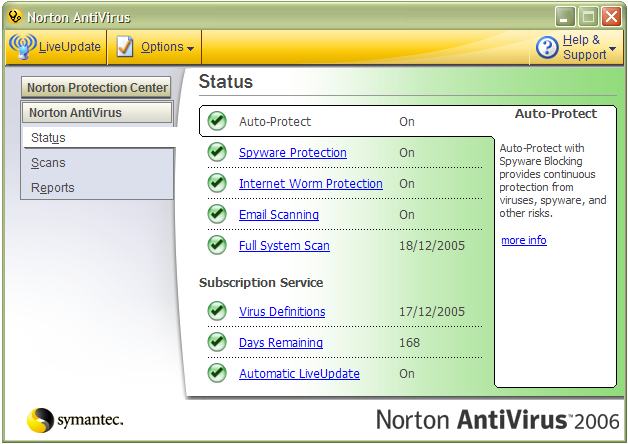Click the Norton AntiVirus title bar icon
This screenshot has width=628, height=444.
tap(15, 17)
